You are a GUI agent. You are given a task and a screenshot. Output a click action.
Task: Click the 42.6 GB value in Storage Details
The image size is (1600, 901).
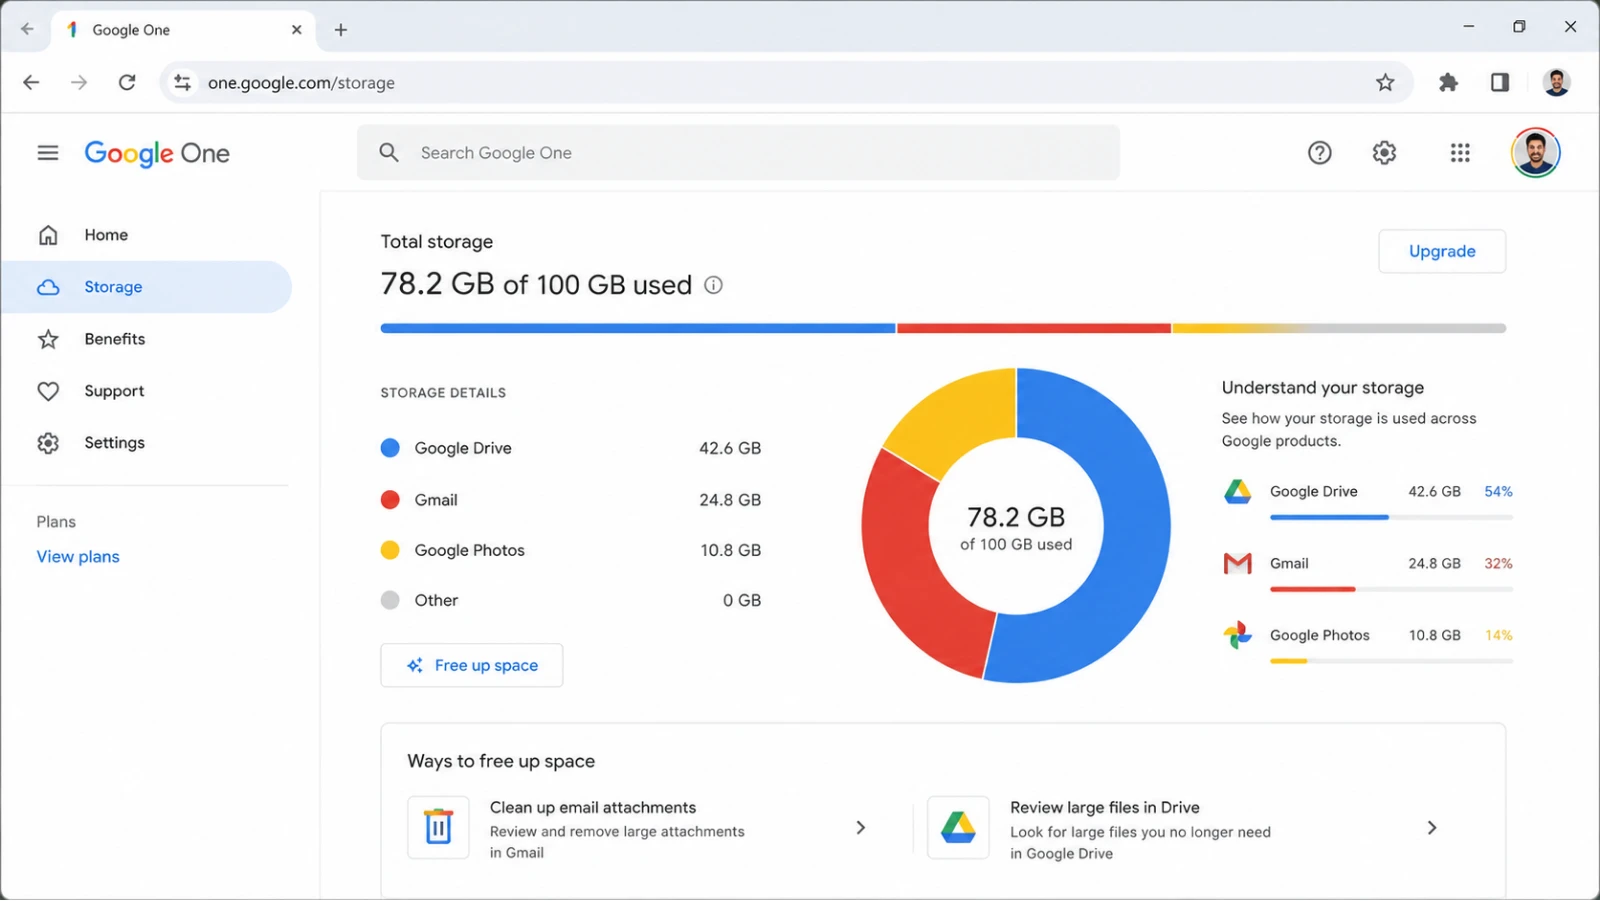(x=730, y=448)
